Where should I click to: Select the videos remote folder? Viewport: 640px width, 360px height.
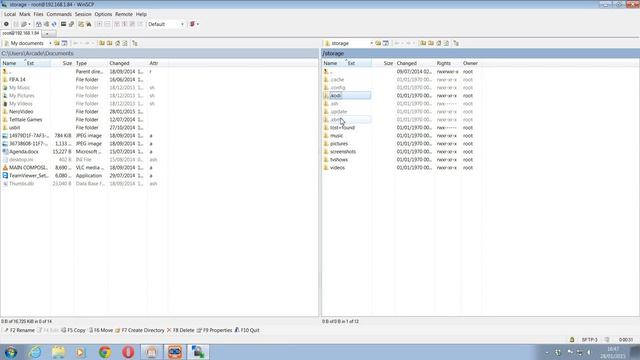click(337, 168)
